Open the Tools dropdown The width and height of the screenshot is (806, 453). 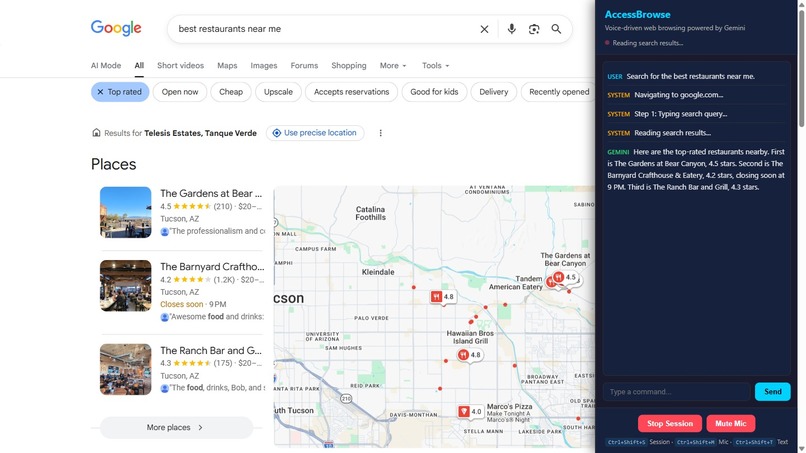click(435, 66)
